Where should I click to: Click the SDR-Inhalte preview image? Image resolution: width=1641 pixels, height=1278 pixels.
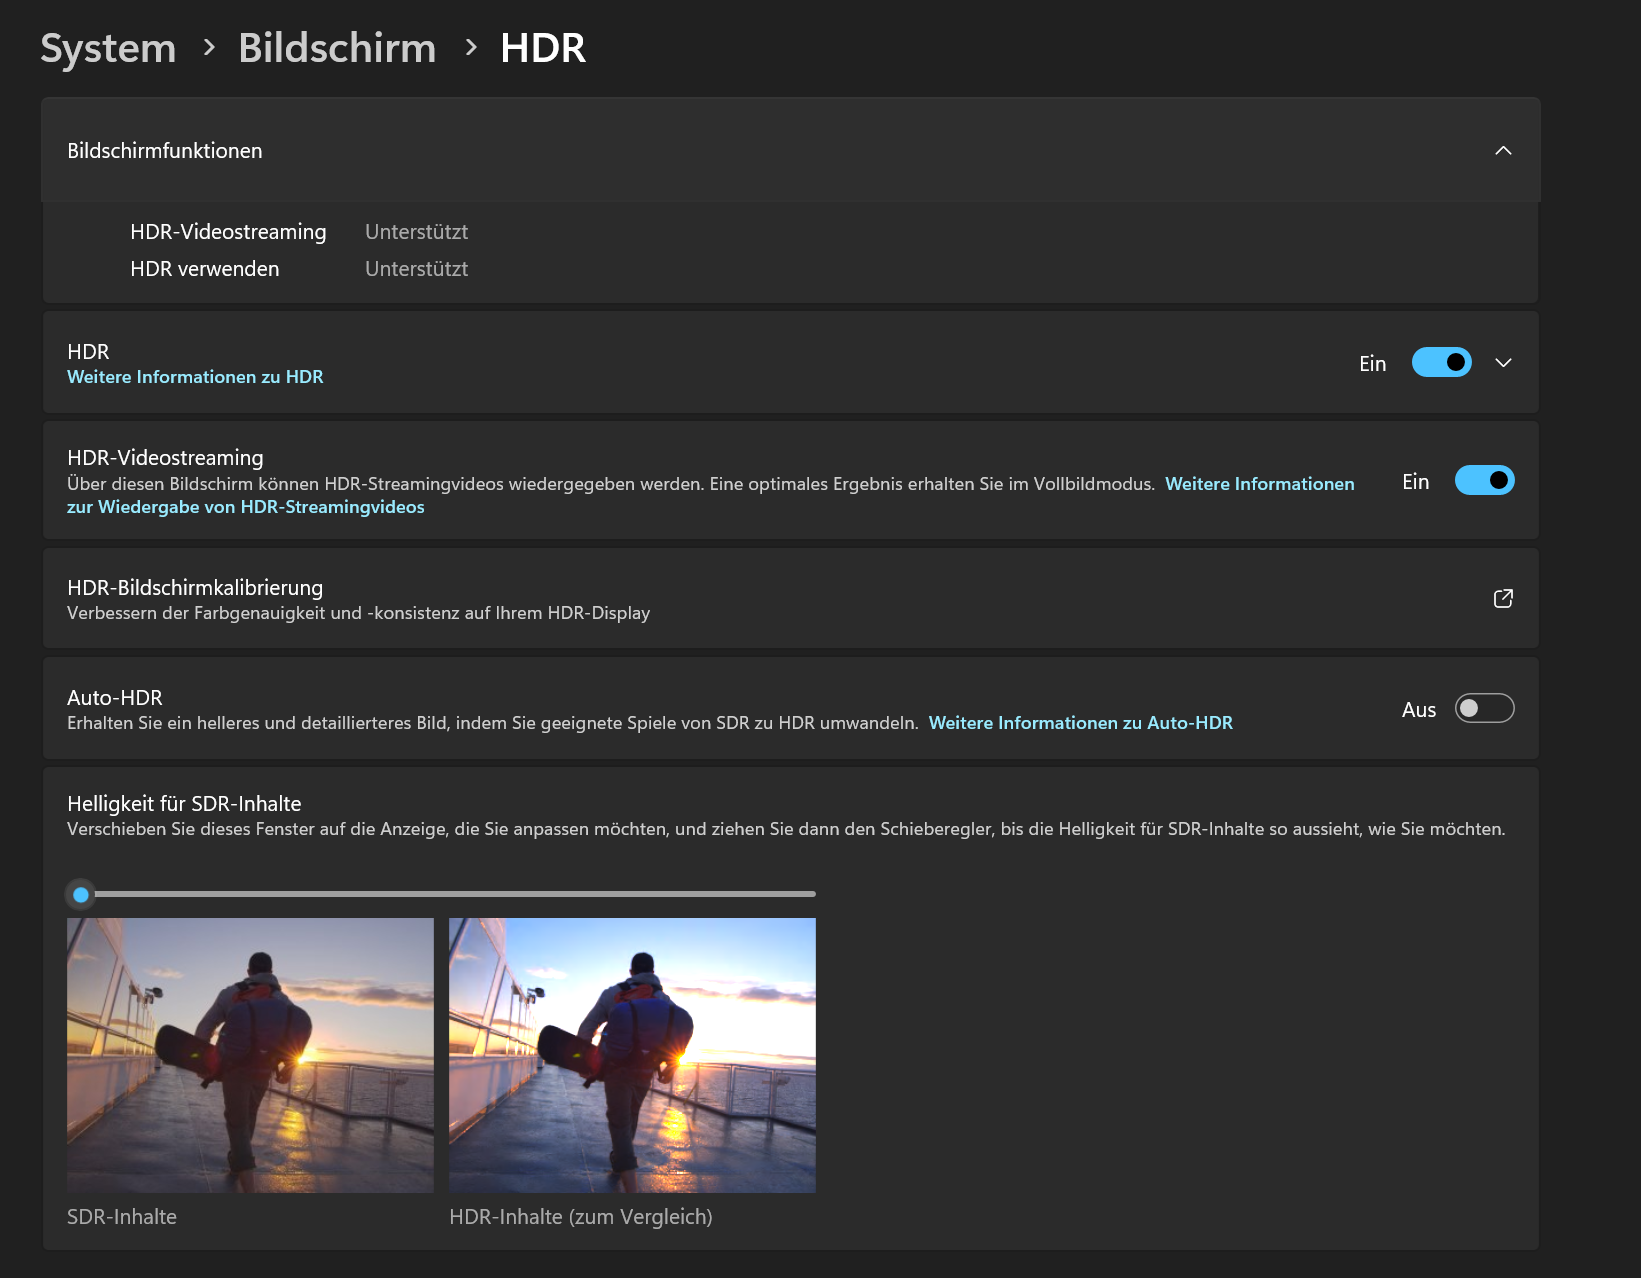point(250,1055)
